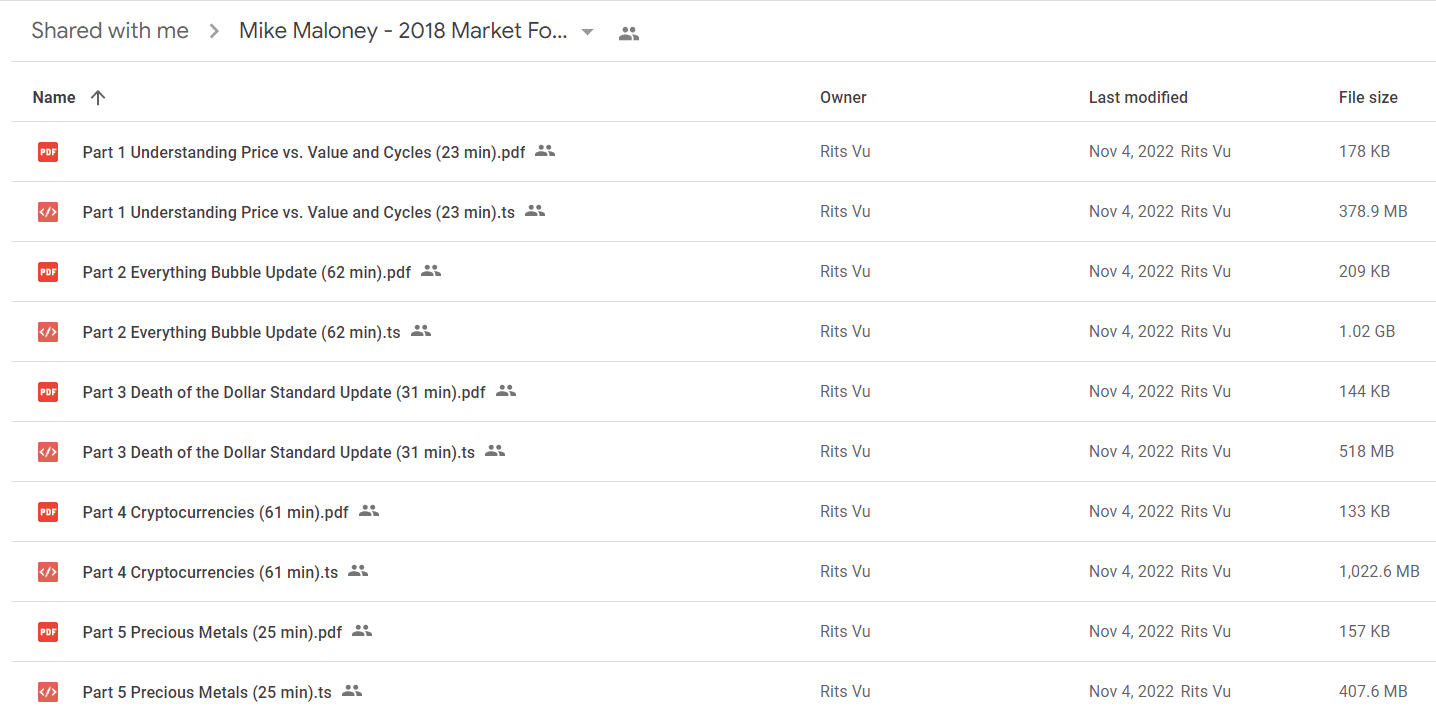Click shared icon on Part 4 .pdf row
The height and width of the screenshot is (713, 1436).
pos(369,511)
